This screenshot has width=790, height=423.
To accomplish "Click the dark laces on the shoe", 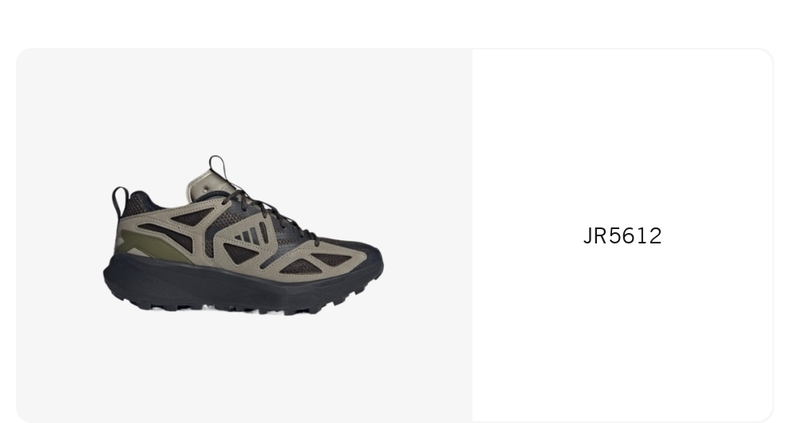I will click(270, 214).
